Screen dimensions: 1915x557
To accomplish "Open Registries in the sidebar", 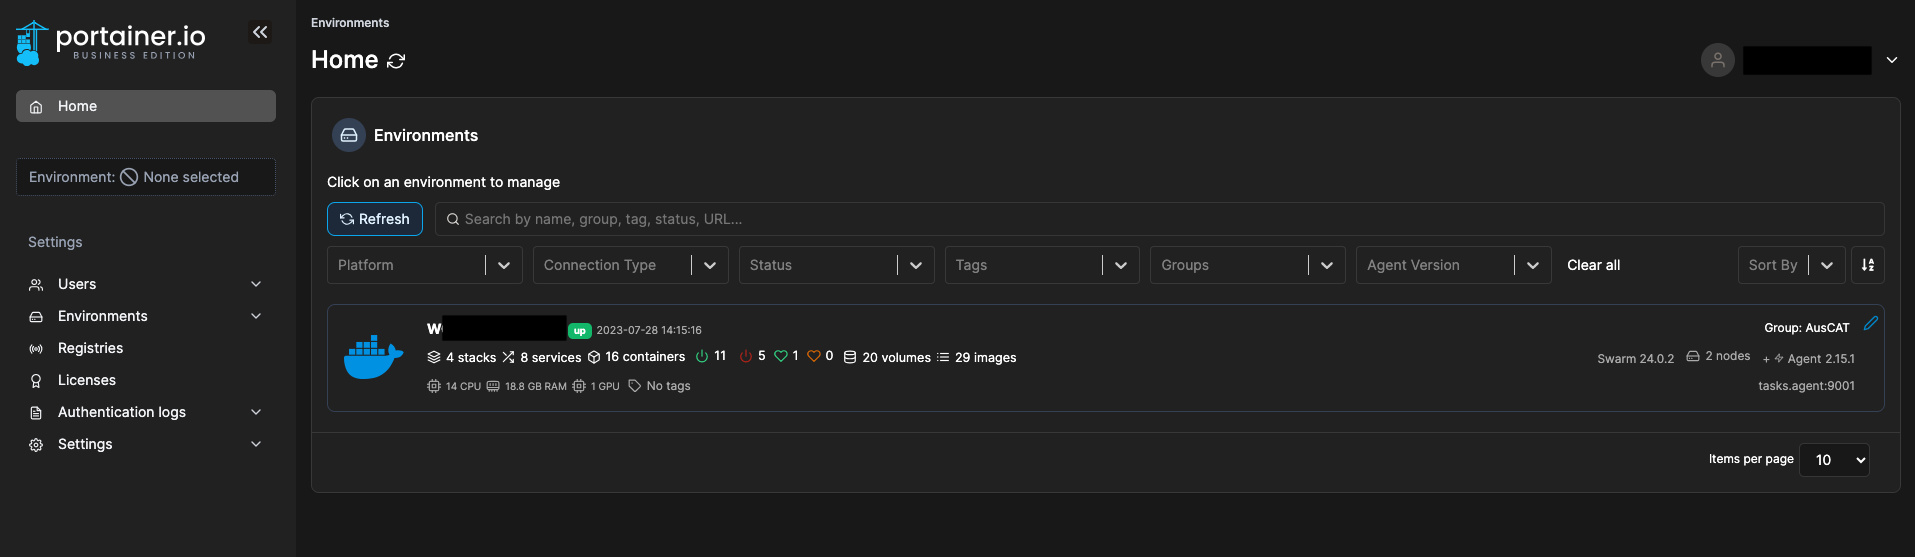I will 90,348.
